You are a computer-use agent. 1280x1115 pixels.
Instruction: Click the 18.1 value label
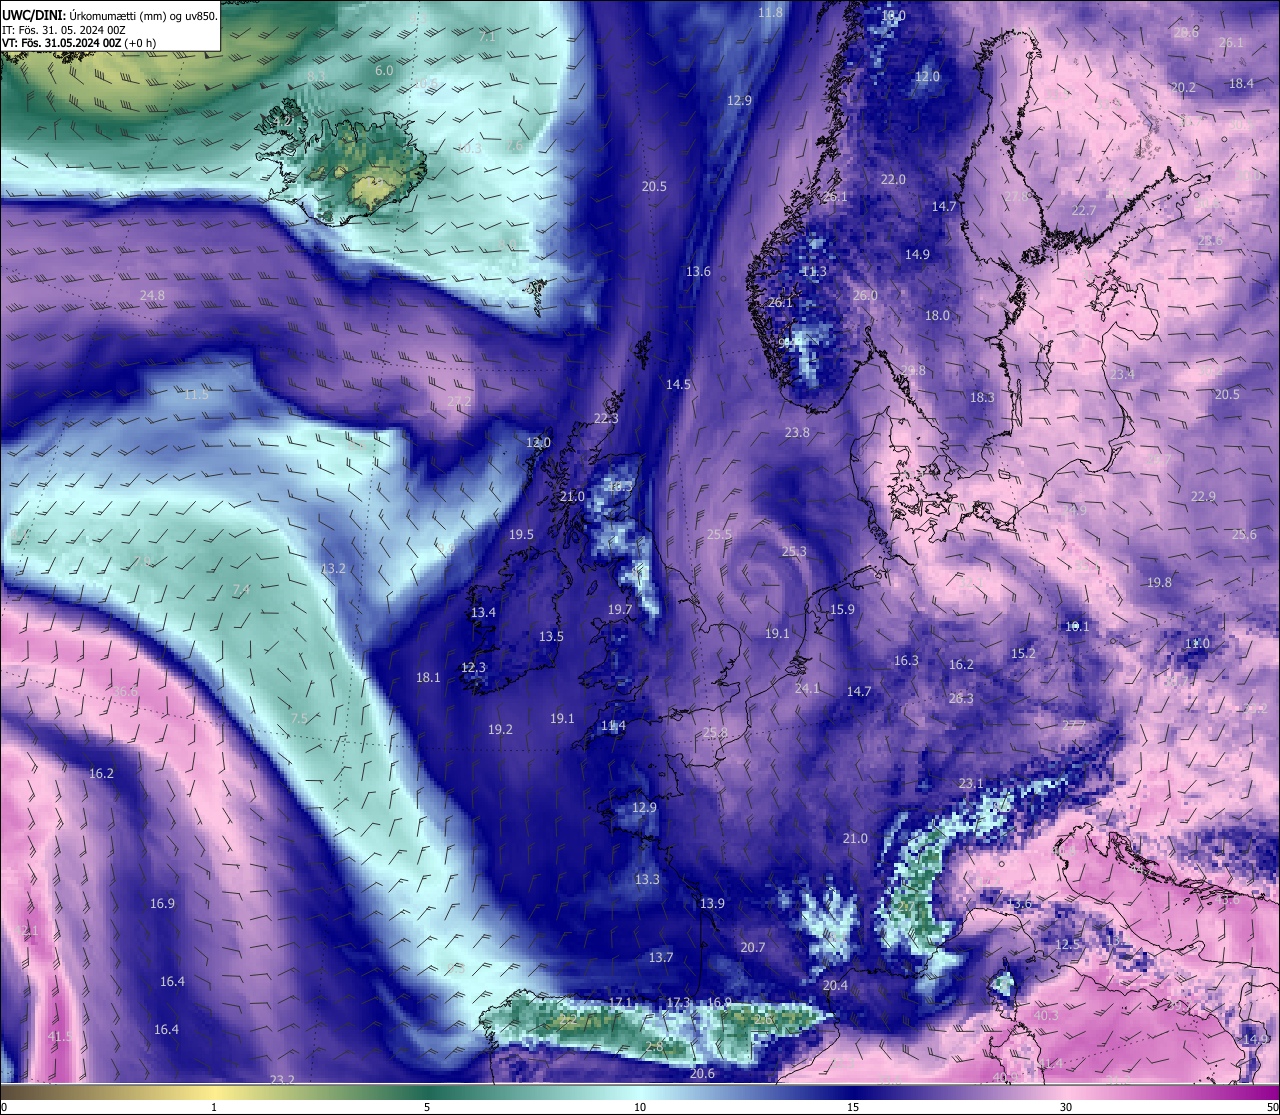click(x=428, y=677)
